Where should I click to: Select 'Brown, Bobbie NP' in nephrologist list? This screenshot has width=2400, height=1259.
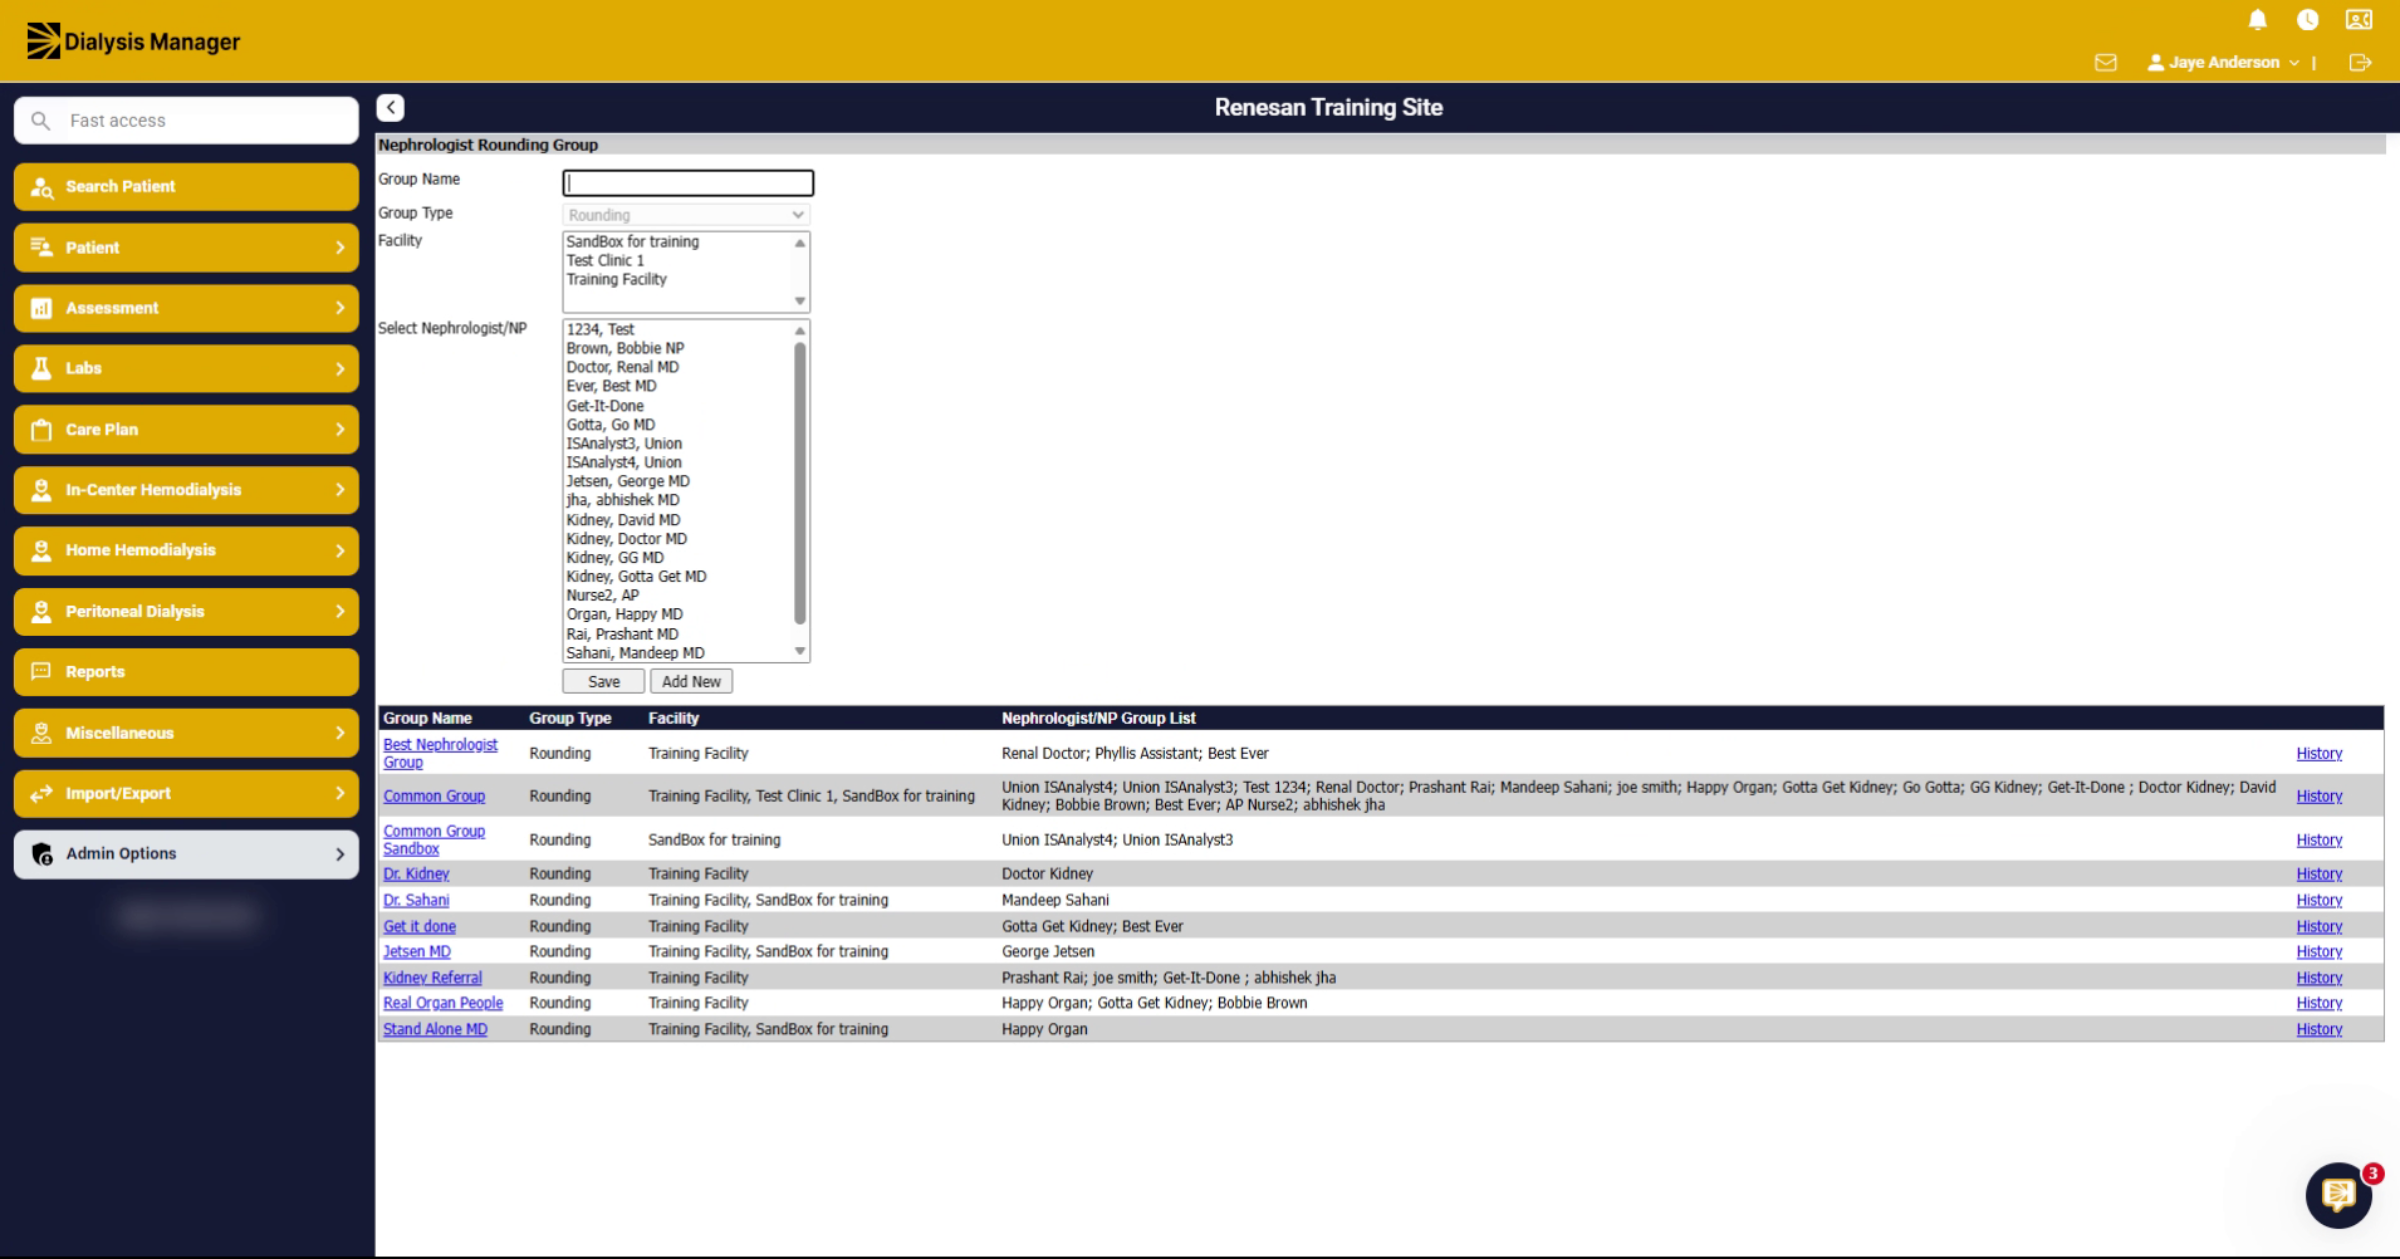pos(625,348)
